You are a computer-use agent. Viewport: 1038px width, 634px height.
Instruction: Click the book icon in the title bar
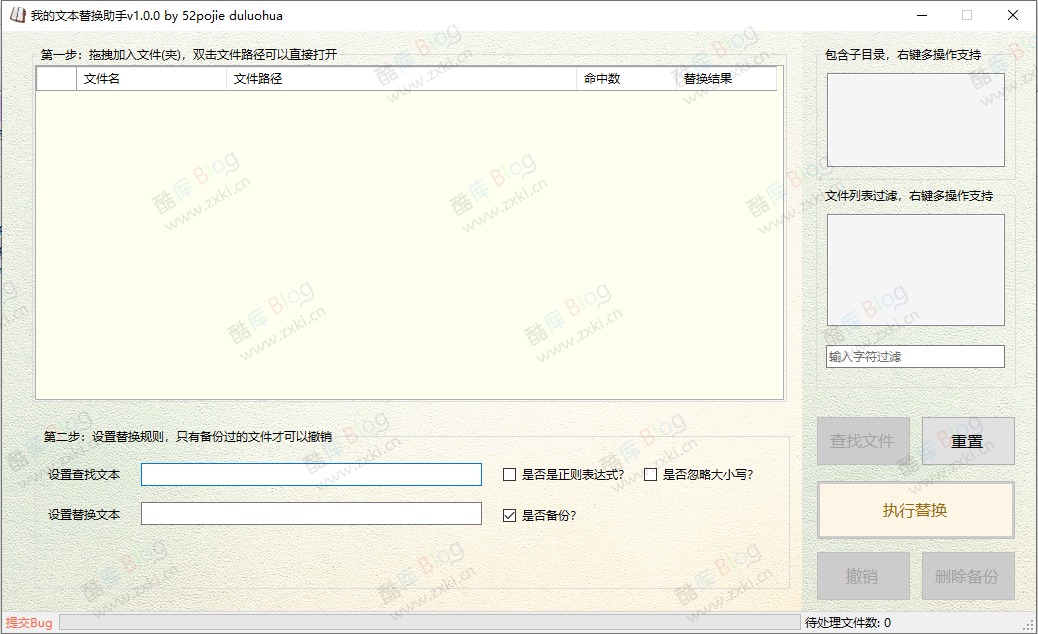click(x=15, y=15)
